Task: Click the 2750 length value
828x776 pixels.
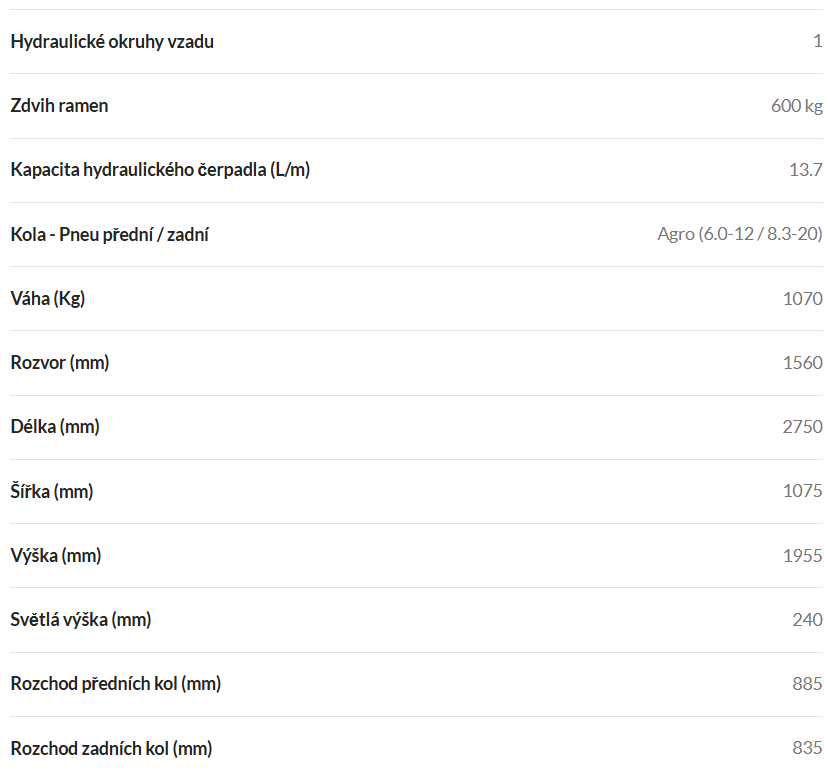Action: 802,427
